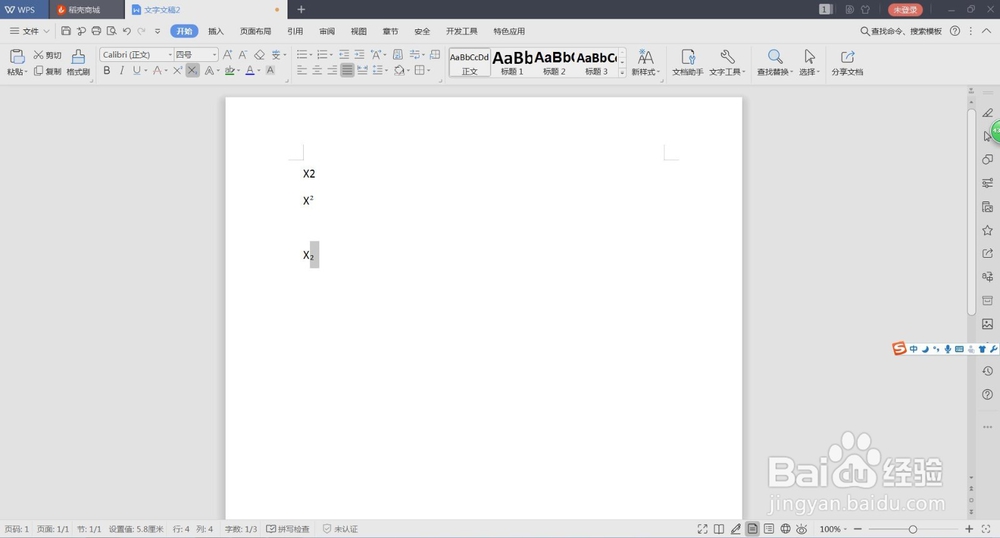Open the numbered list dropdown arrow

pos(332,55)
